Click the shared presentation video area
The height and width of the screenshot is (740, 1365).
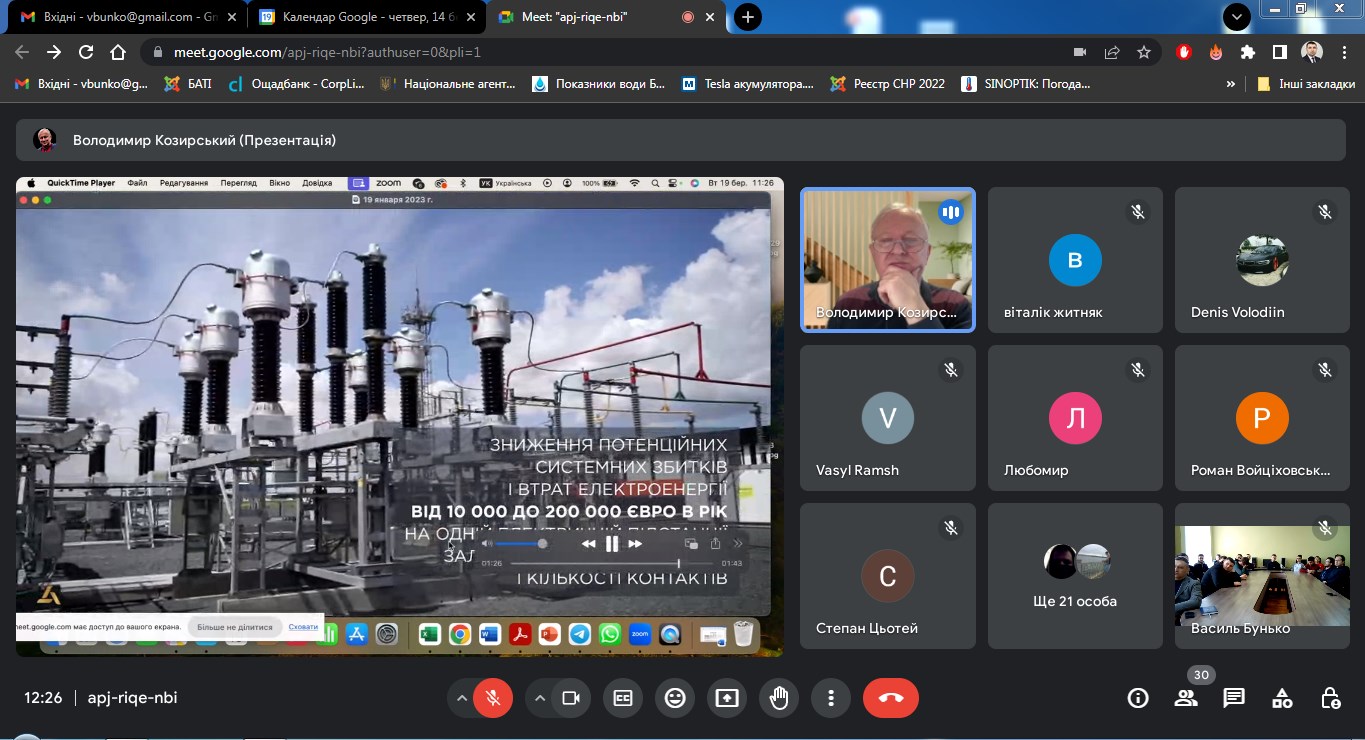click(x=399, y=417)
